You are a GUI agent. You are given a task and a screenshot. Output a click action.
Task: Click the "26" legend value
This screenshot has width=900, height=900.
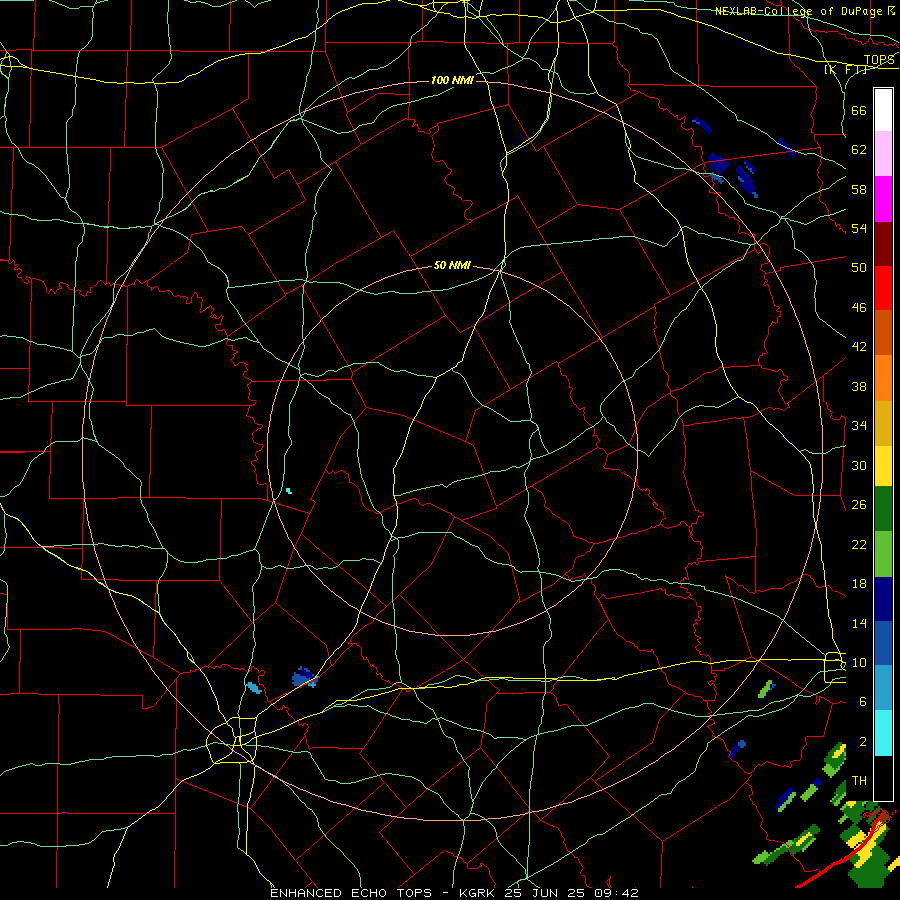[x=859, y=505]
